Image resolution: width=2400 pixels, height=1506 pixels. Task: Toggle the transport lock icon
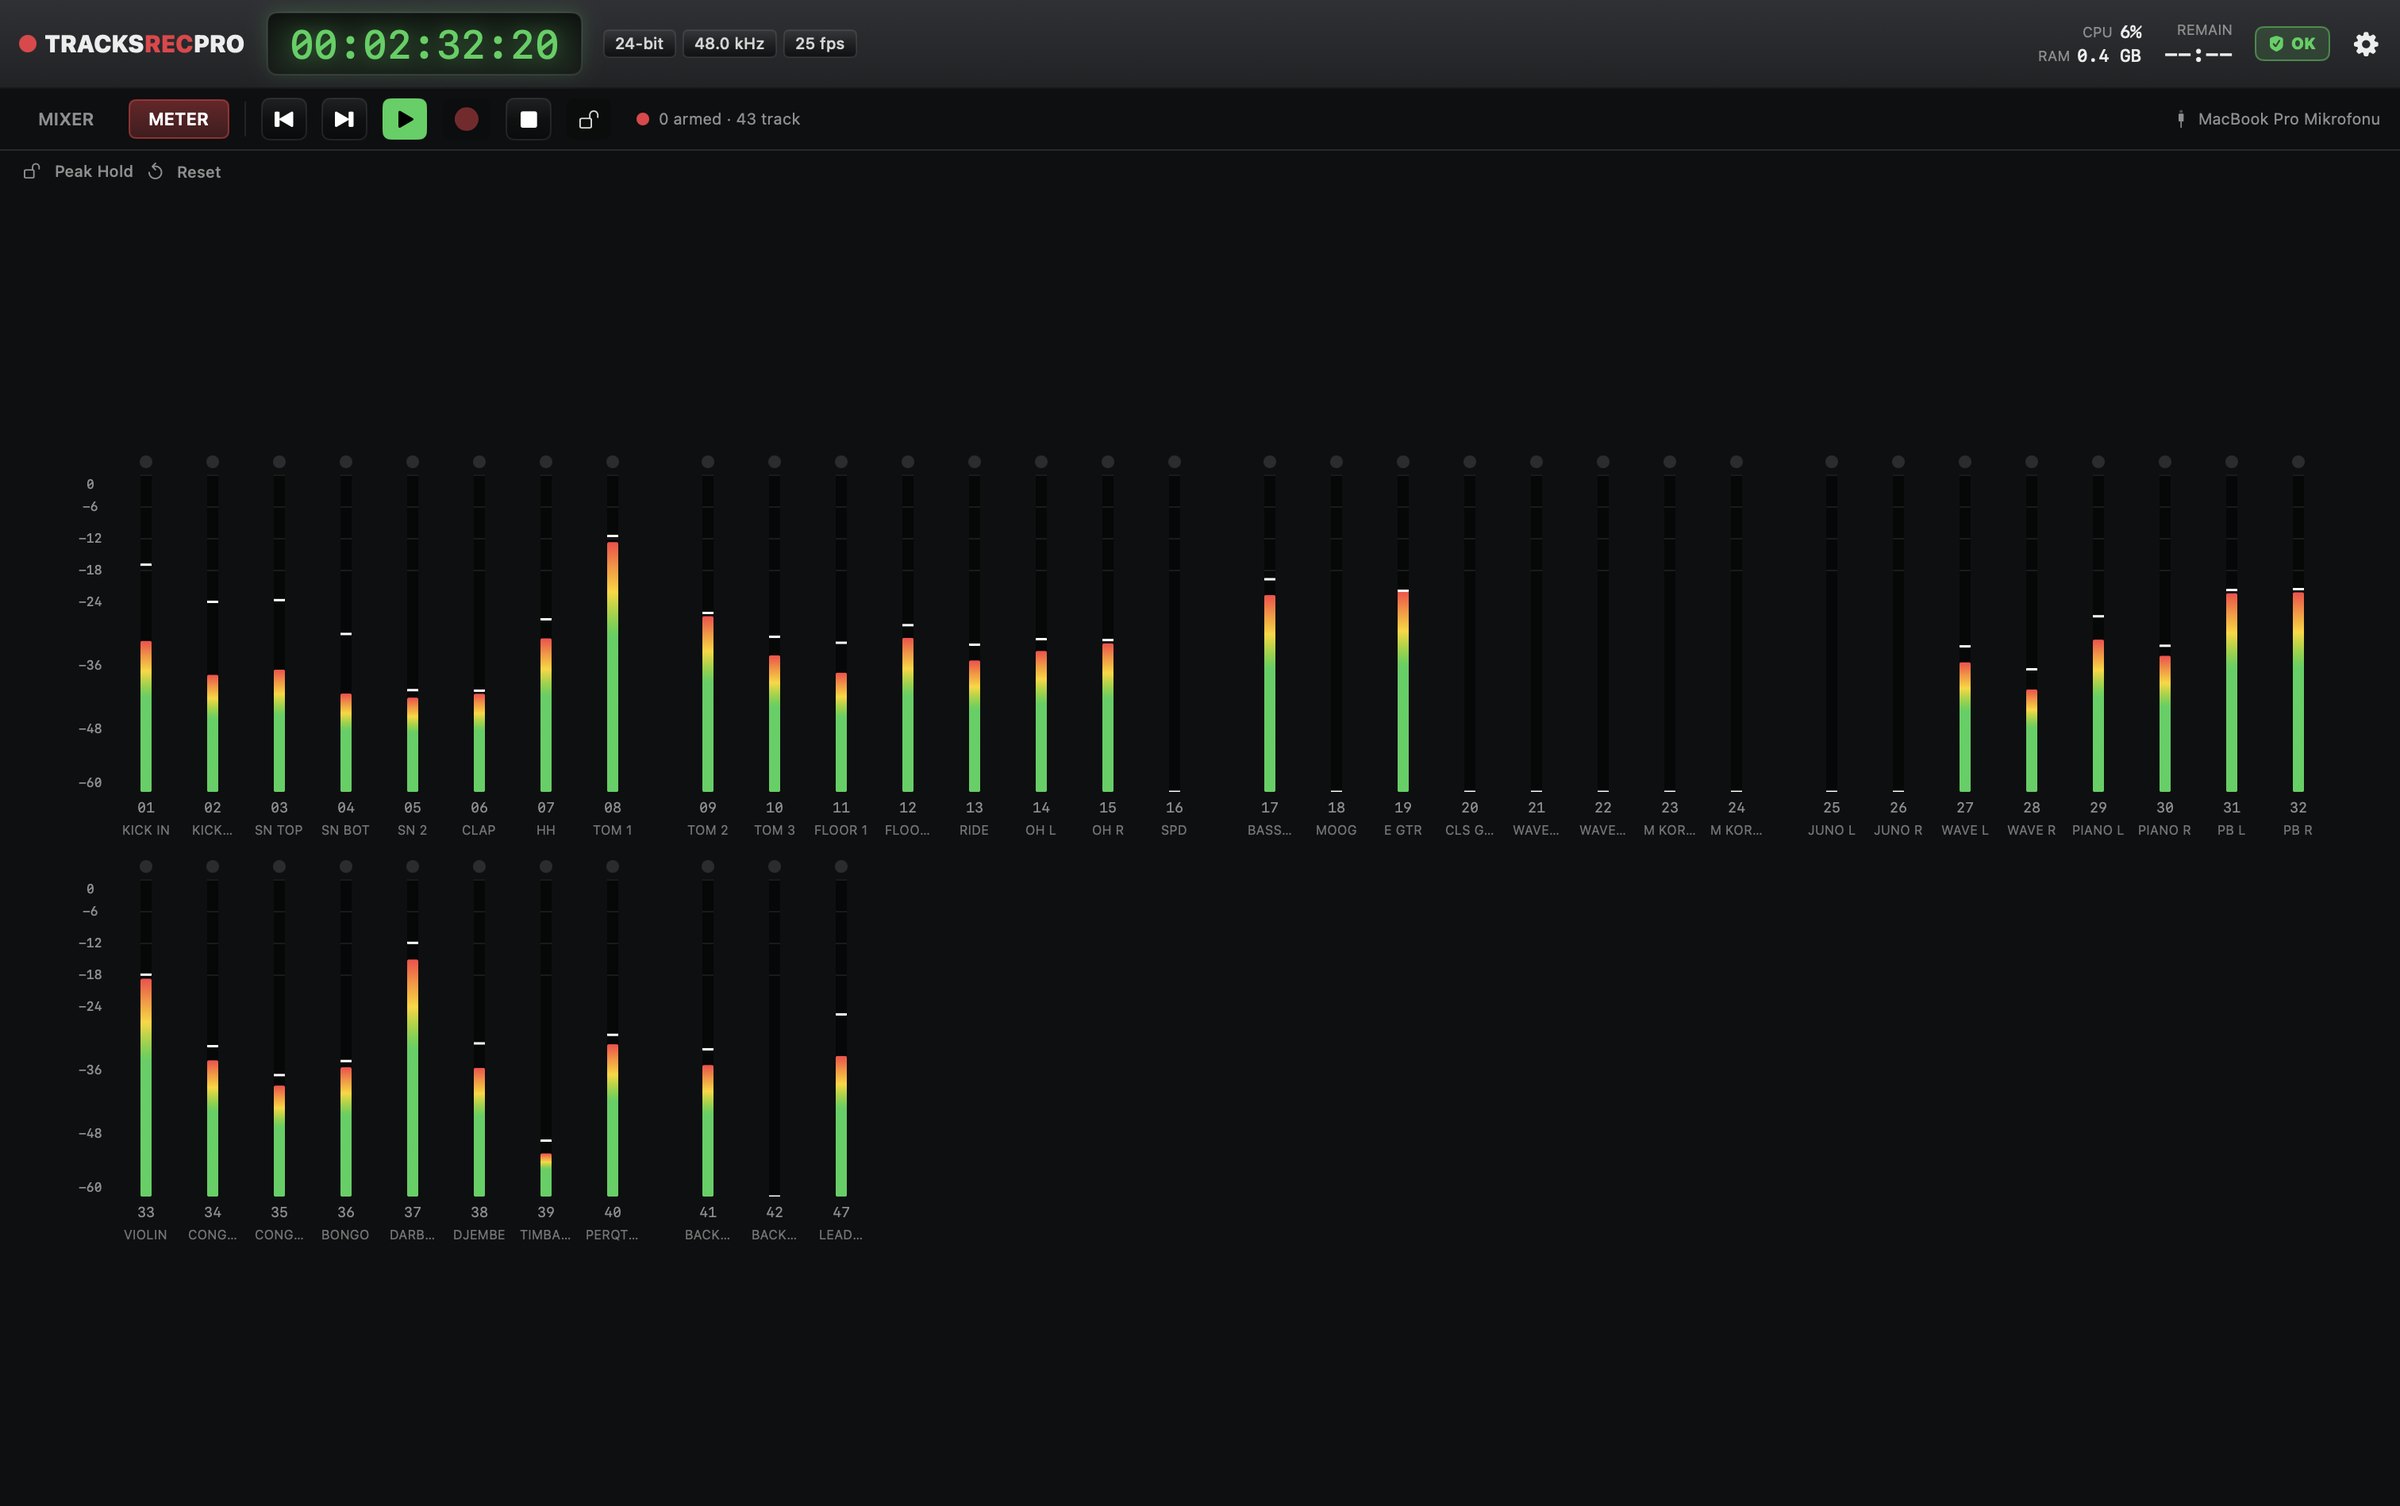(x=589, y=119)
